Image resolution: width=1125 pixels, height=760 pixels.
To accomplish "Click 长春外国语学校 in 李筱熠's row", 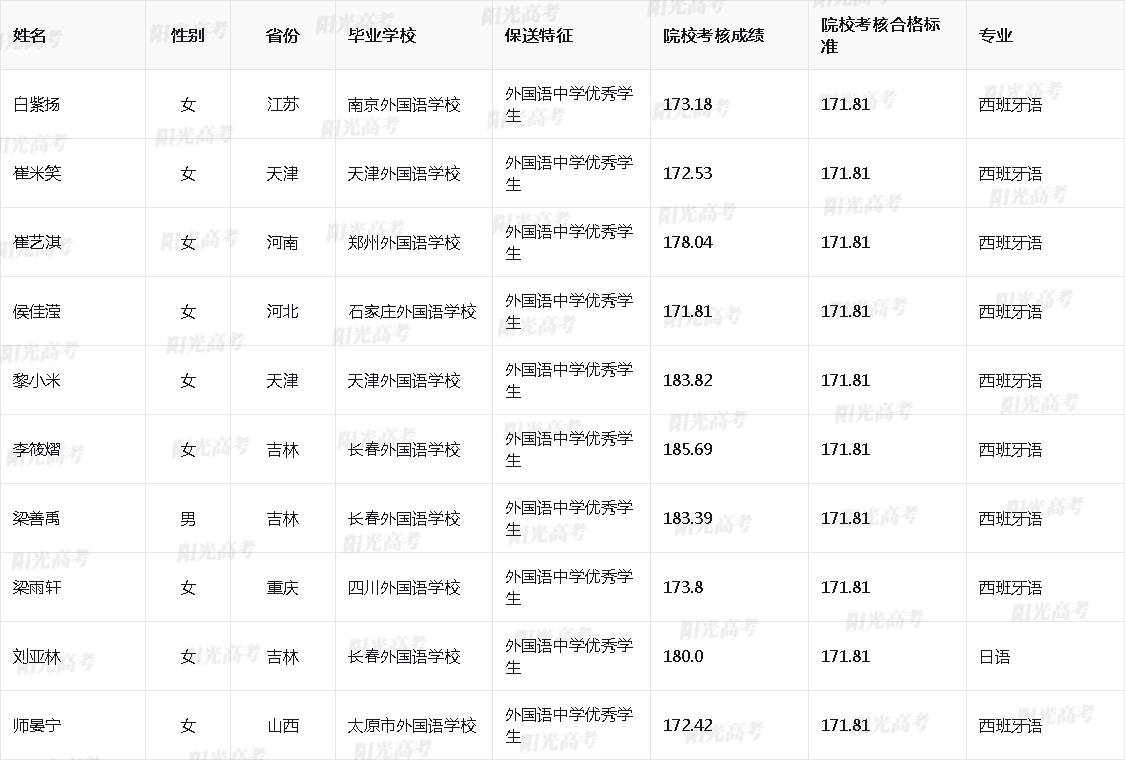I will 404,450.
